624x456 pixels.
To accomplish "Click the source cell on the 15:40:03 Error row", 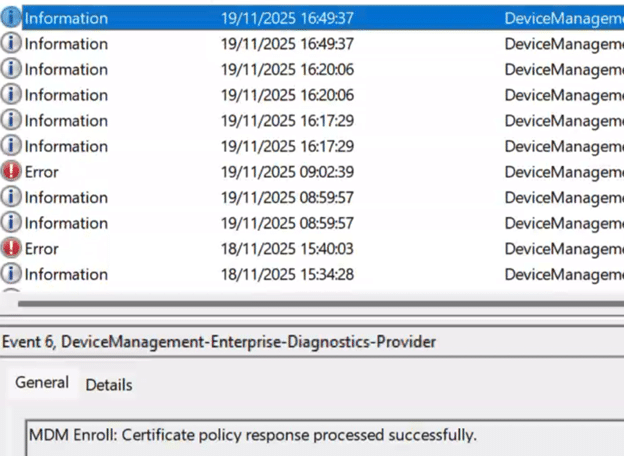I will tap(563, 249).
